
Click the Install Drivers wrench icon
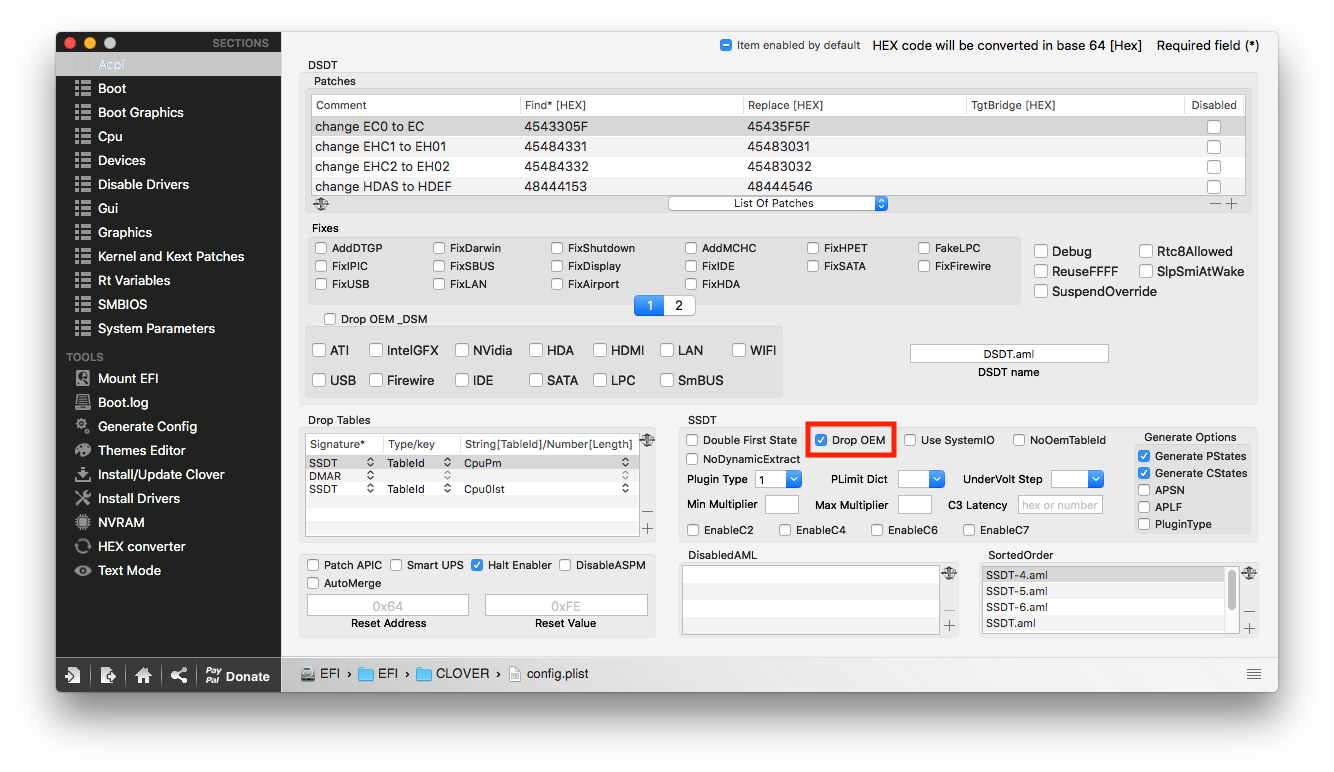tap(83, 498)
